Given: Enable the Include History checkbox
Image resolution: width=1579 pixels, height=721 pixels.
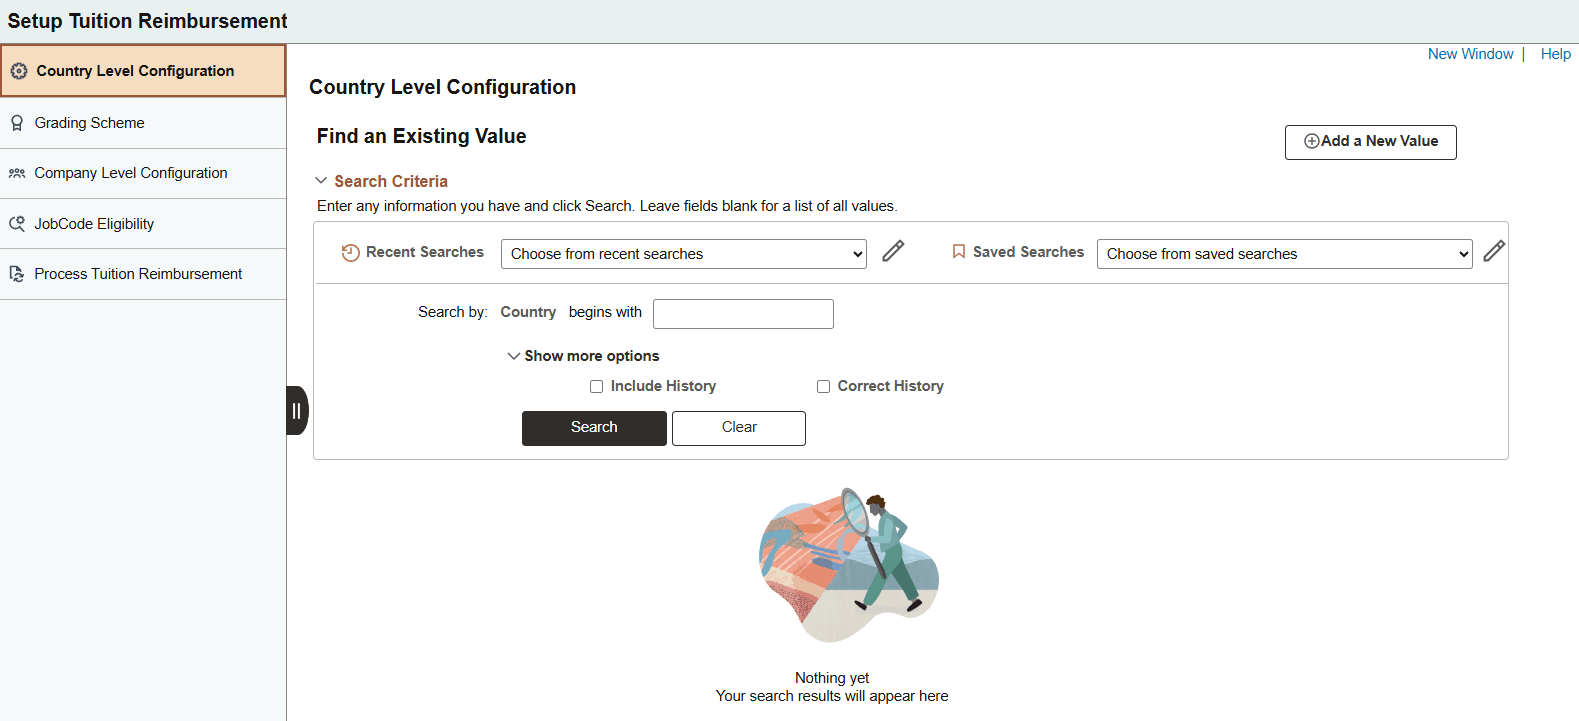Looking at the screenshot, I should click(x=596, y=386).
